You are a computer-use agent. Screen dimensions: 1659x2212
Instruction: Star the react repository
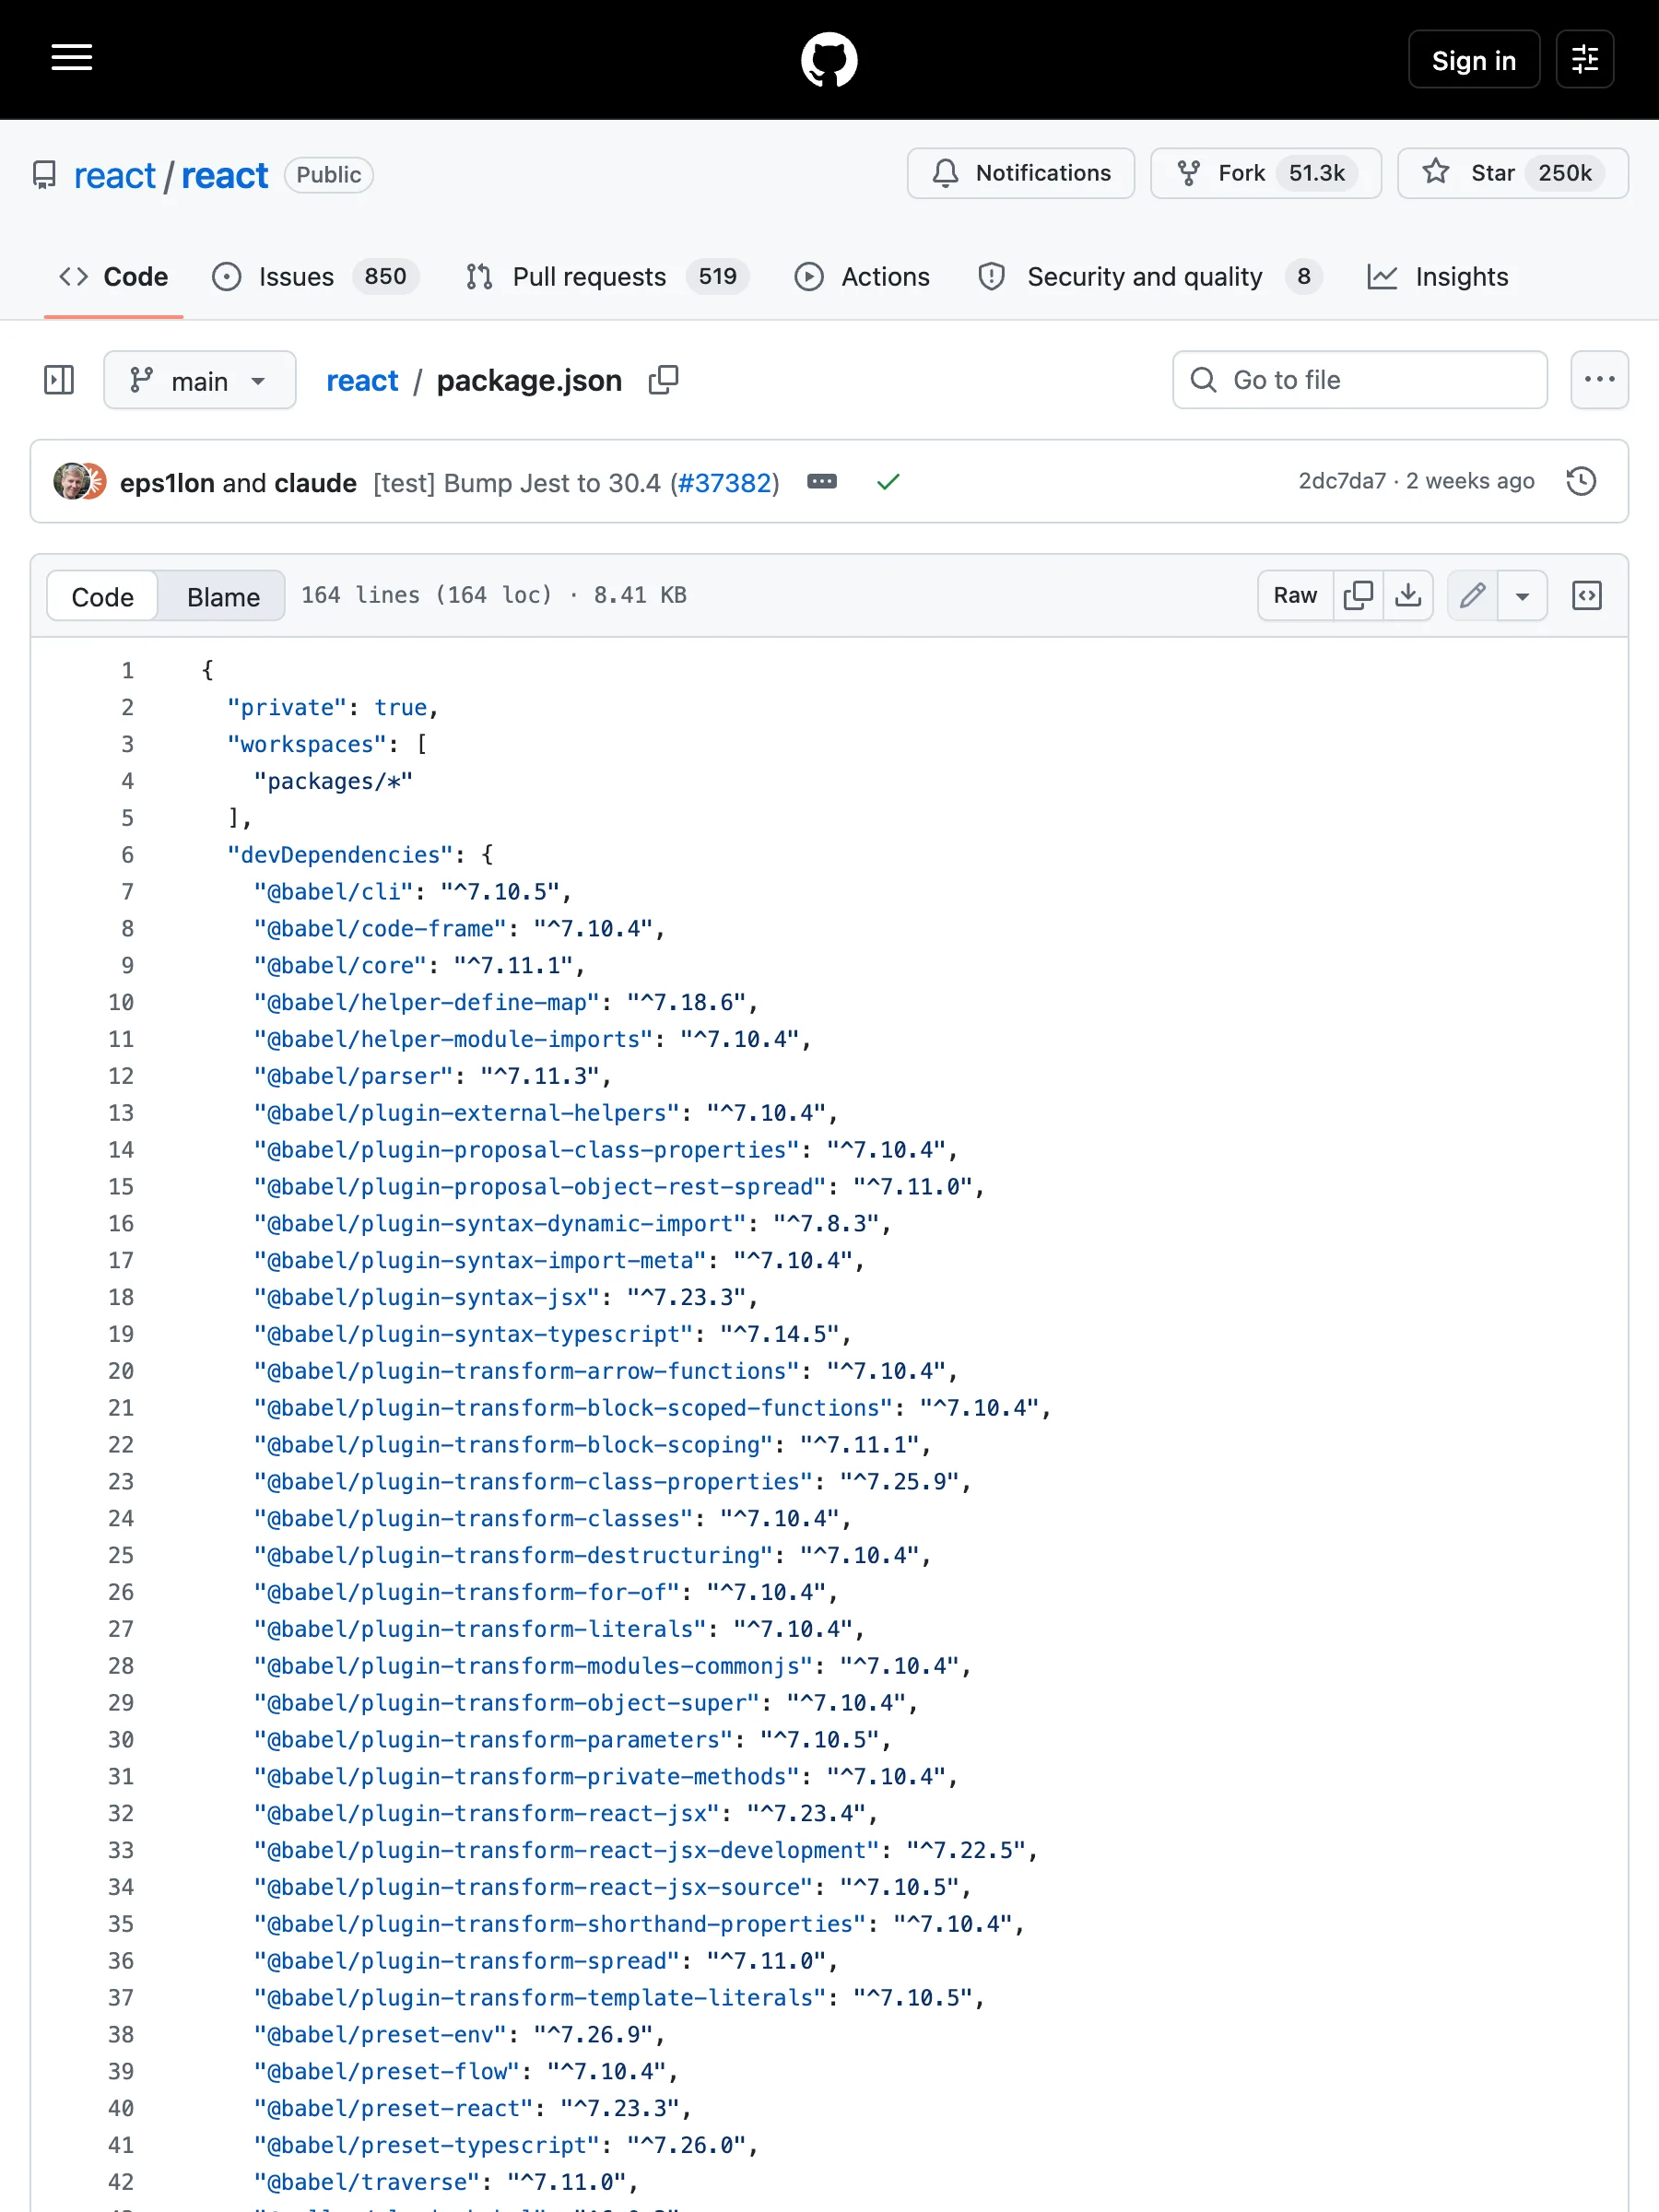pyautogui.click(x=1512, y=173)
